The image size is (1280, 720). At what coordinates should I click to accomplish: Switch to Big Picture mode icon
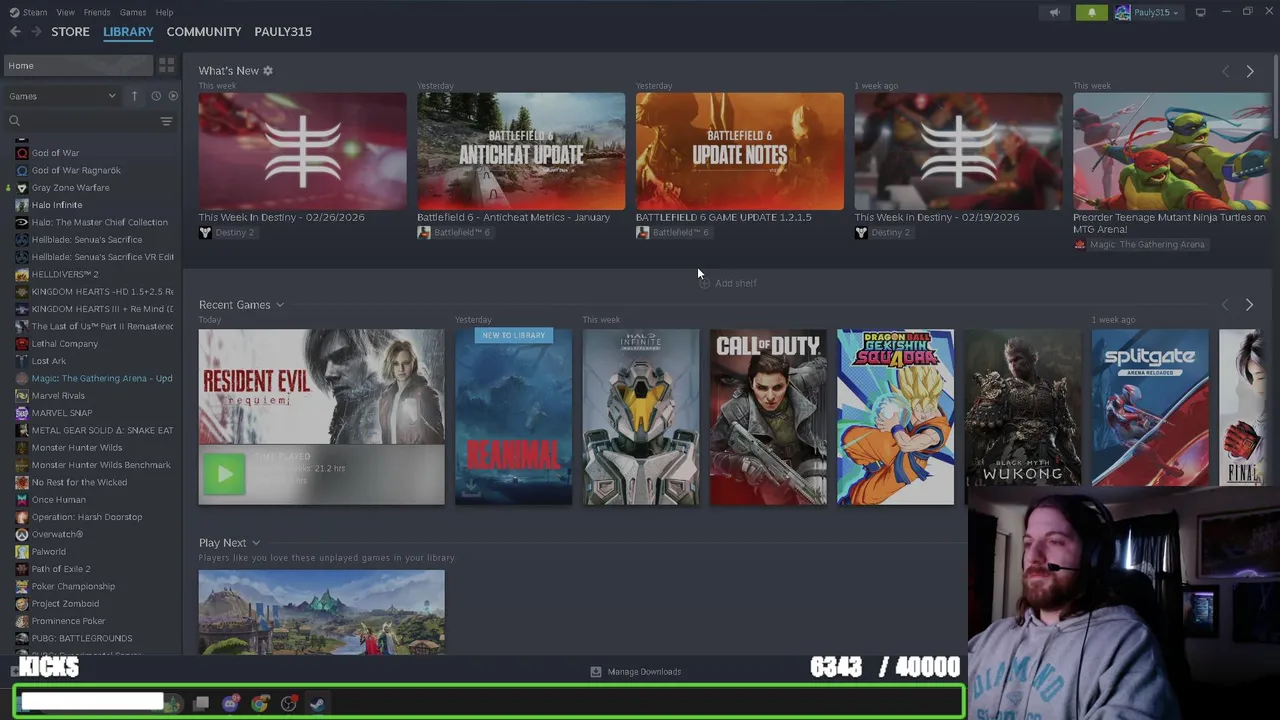tap(1200, 12)
